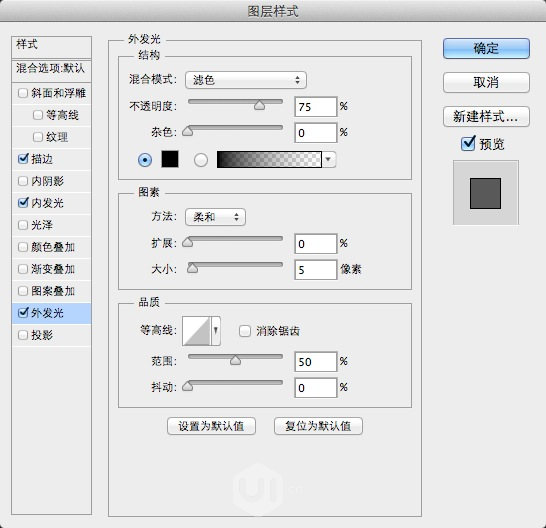
Task: Enable the 纹理 checkbox
Action: [38, 137]
